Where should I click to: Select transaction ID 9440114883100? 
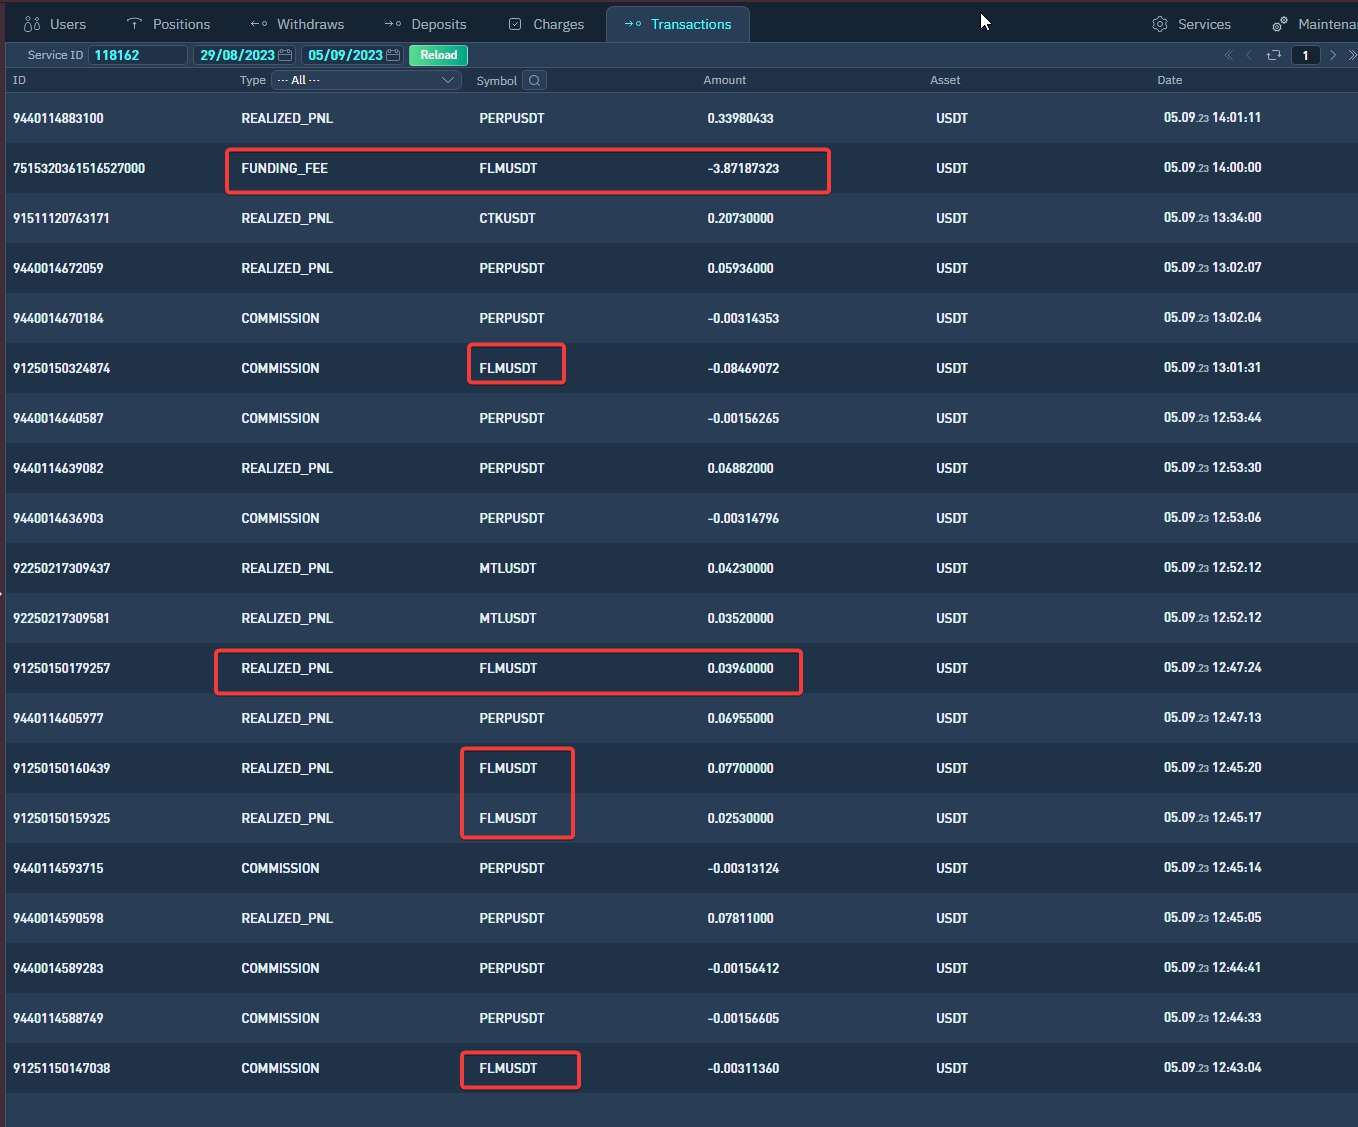pyautogui.click(x=58, y=118)
